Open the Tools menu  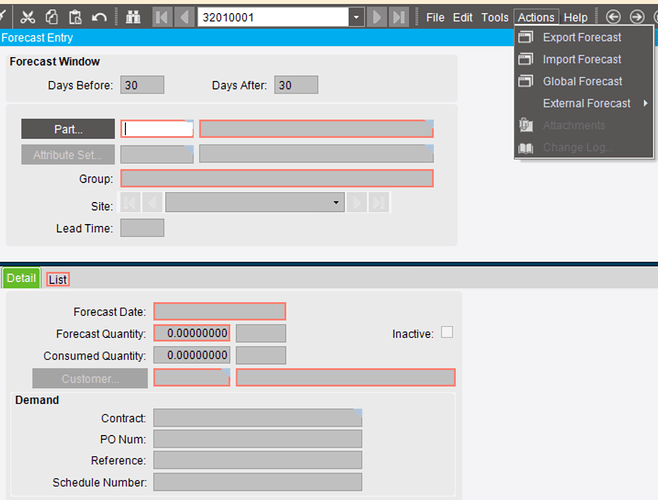click(x=495, y=18)
